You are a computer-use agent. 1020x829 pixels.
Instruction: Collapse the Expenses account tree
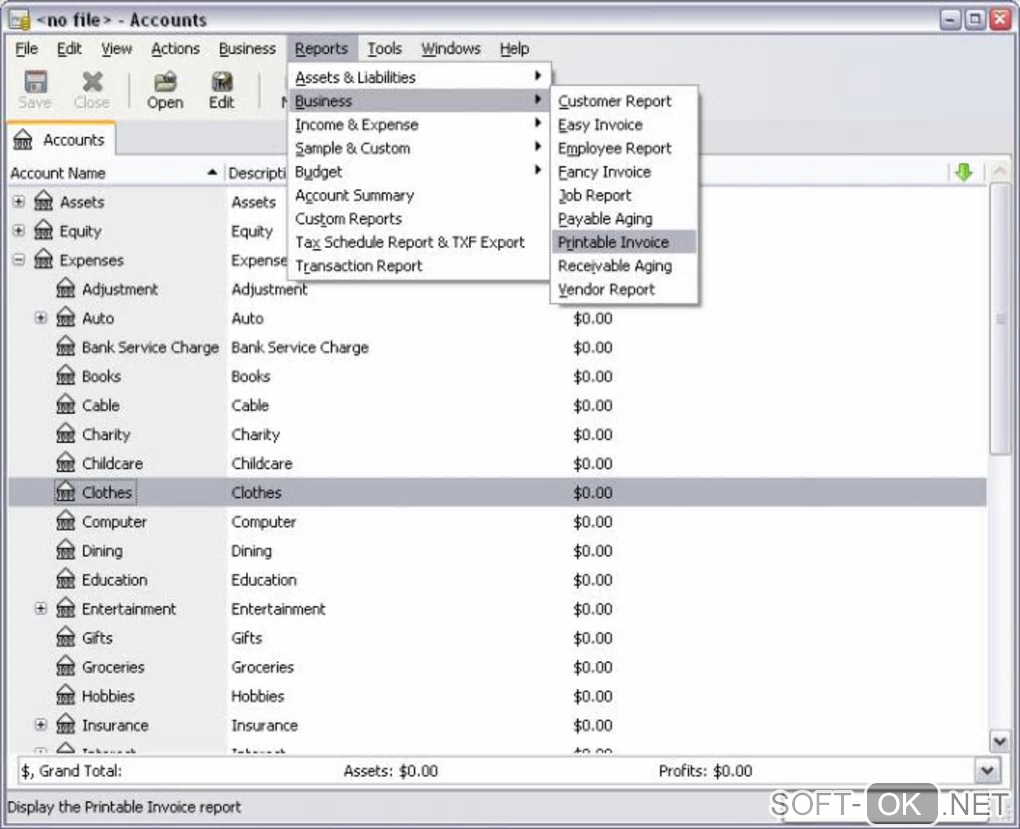pos(19,260)
